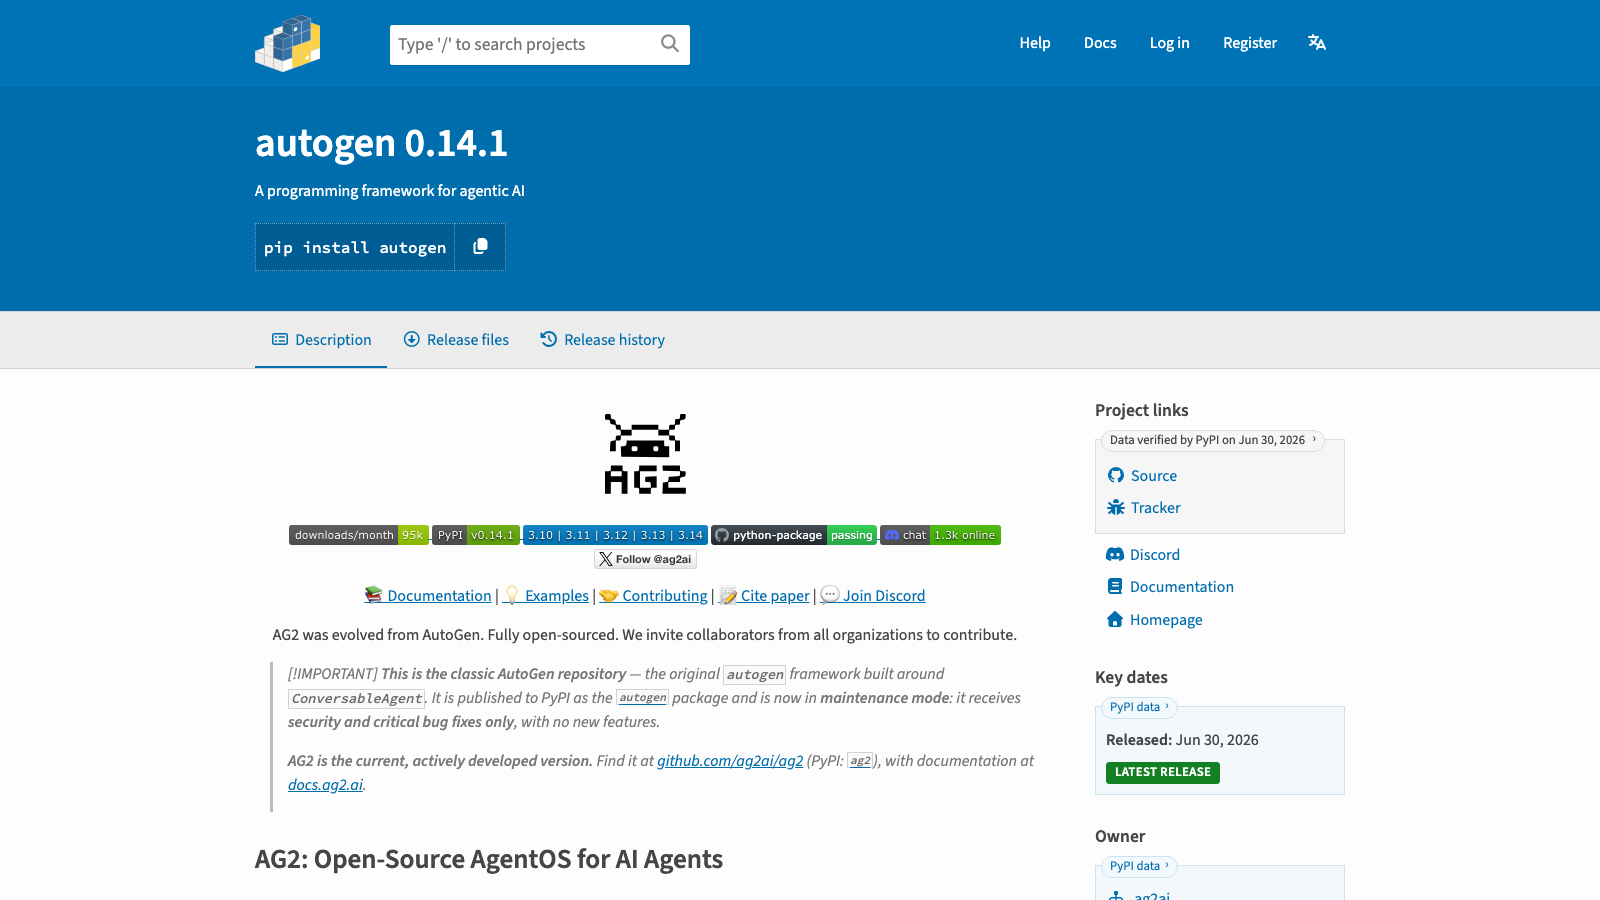
Task: Click the Python versions 3.10–3.14 badge
Action: pyautogui.click(x=615, y=535)
